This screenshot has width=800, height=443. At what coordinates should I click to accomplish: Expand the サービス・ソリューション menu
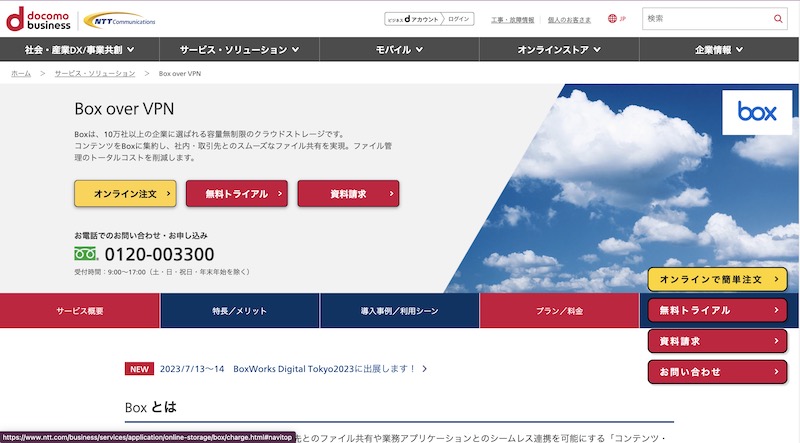pyautogui.click(x=239, y=50)
